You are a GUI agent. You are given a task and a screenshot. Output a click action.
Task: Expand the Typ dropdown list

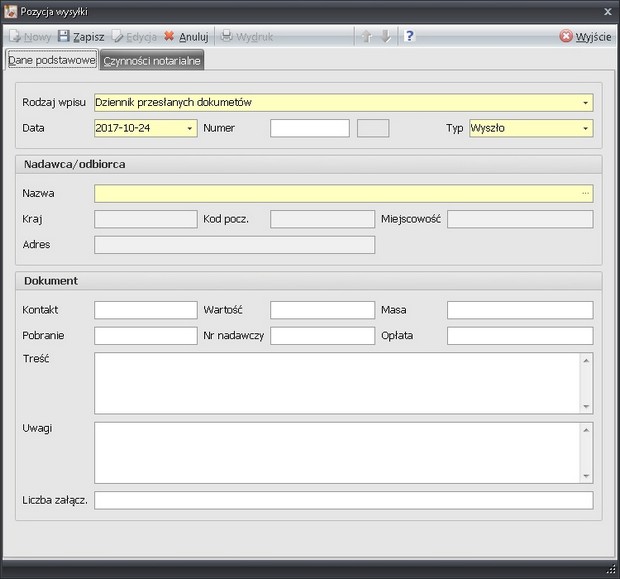coord(585,128)
